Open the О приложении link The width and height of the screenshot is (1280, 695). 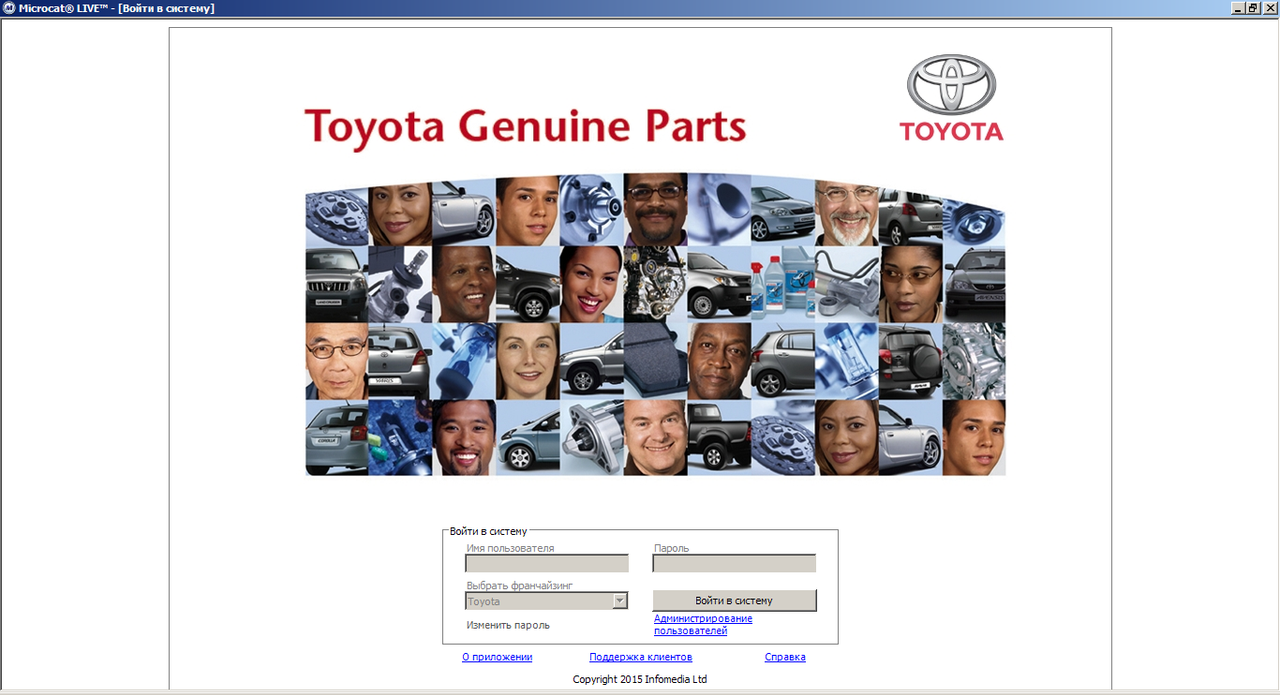pos(496,657)
